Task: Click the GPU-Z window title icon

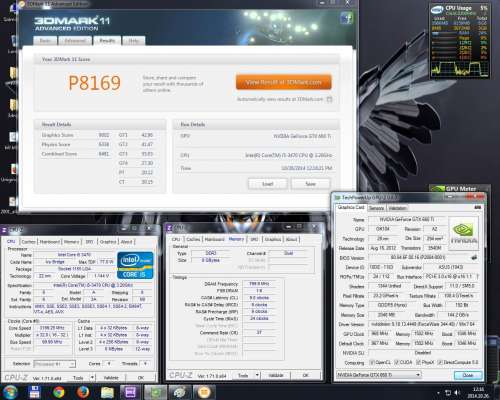Action: pos(337,197)
